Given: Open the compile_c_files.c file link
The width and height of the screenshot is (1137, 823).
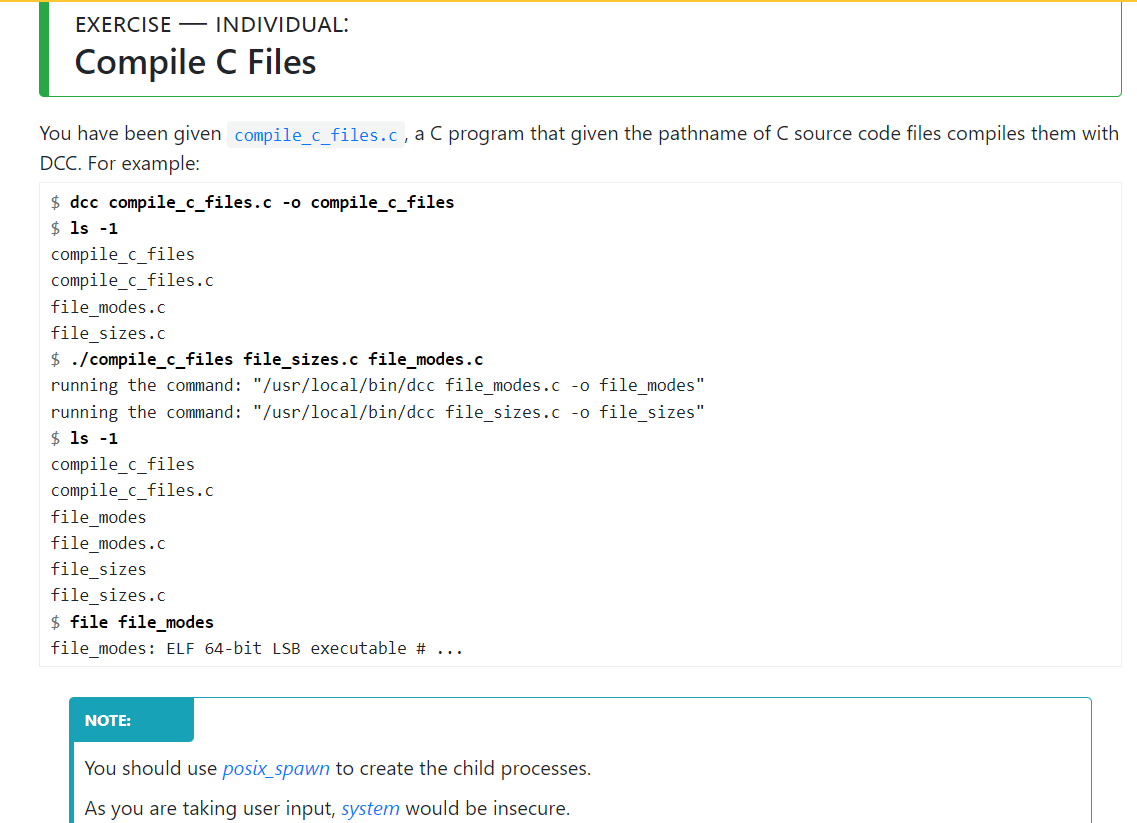Looking at the screenshot, I should coord(315,134).
